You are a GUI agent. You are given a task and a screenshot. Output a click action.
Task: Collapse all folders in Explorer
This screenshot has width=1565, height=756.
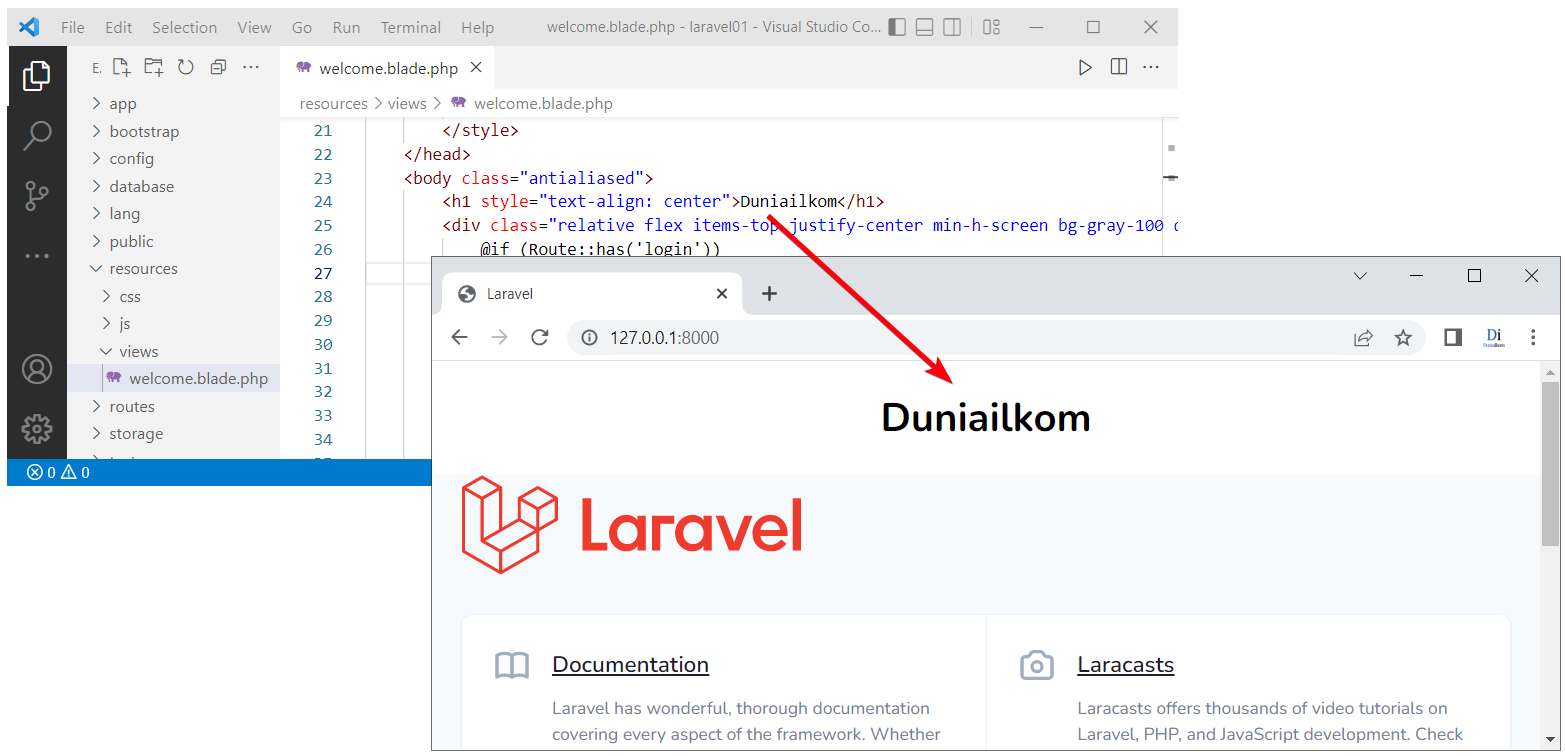(218, 67)
